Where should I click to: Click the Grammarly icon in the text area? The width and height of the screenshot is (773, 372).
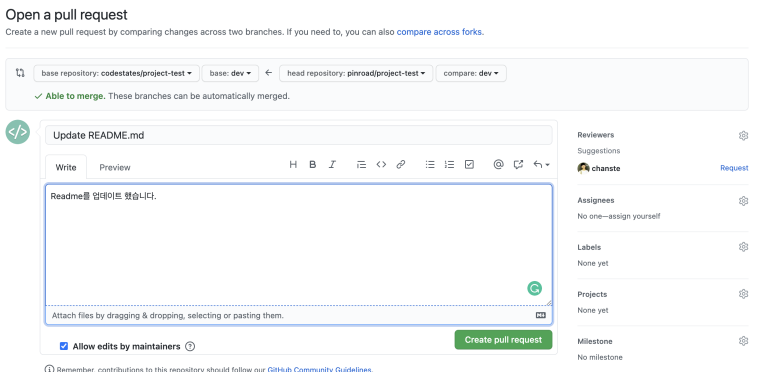534,288
